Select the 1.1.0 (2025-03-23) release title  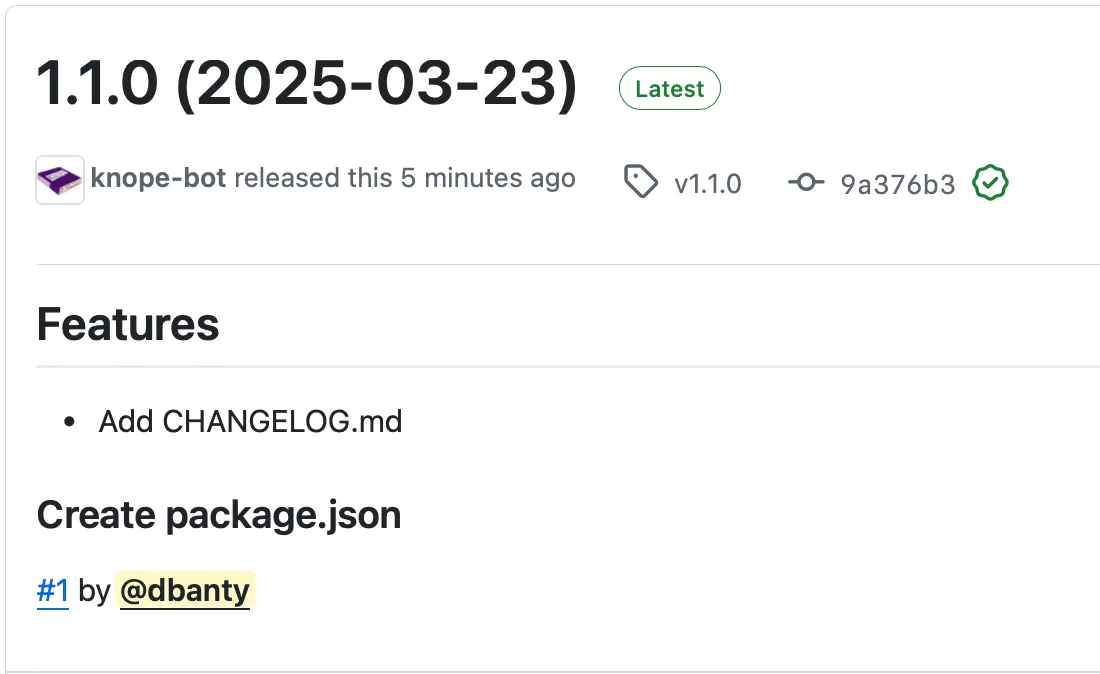coord(306,85)
